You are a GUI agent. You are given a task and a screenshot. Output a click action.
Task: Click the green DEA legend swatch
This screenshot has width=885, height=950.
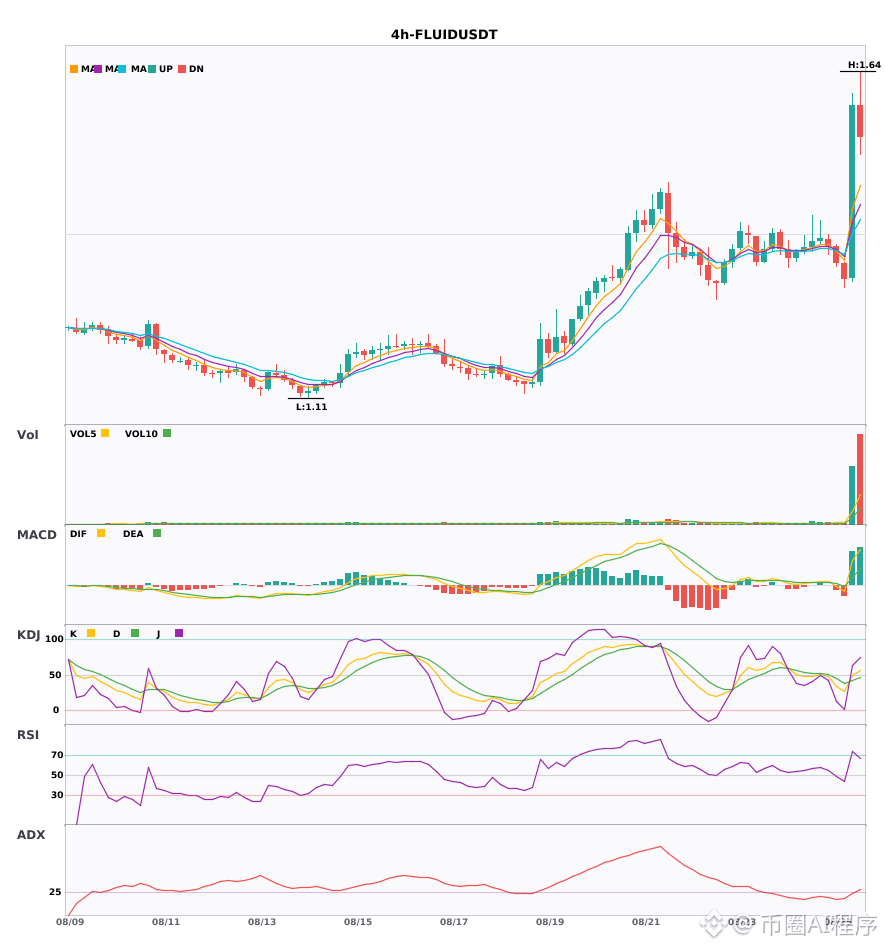click(157, 533)
